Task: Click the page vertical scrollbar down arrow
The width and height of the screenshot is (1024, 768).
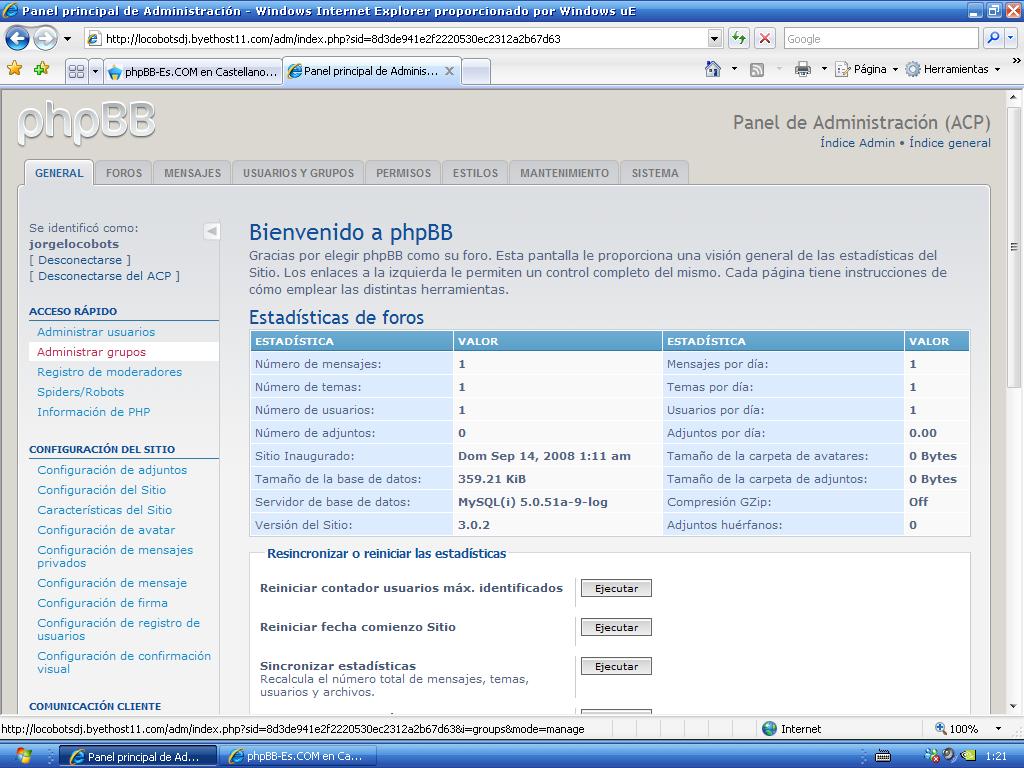Action: (1014, 706)
